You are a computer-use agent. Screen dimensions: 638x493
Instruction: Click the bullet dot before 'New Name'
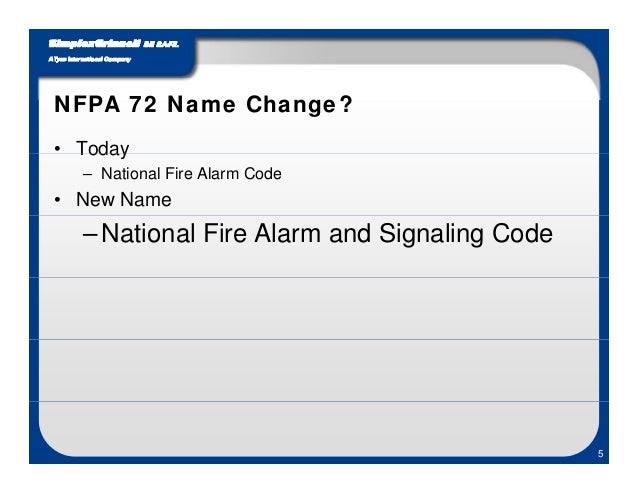59,201
